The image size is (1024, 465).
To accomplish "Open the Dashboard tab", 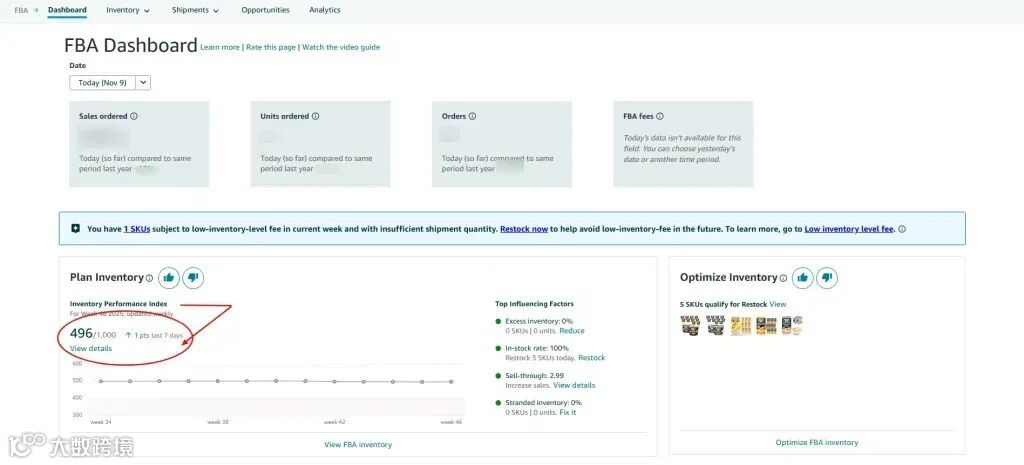I will point(67,10).
